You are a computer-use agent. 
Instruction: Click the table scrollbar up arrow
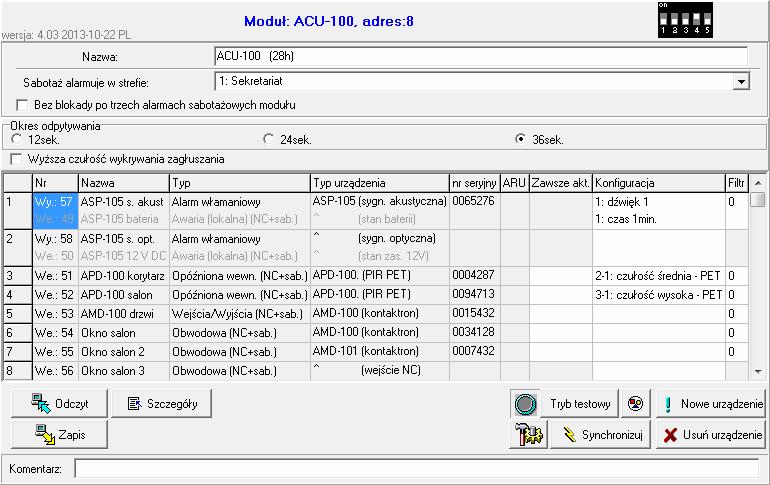coord(758,183)
